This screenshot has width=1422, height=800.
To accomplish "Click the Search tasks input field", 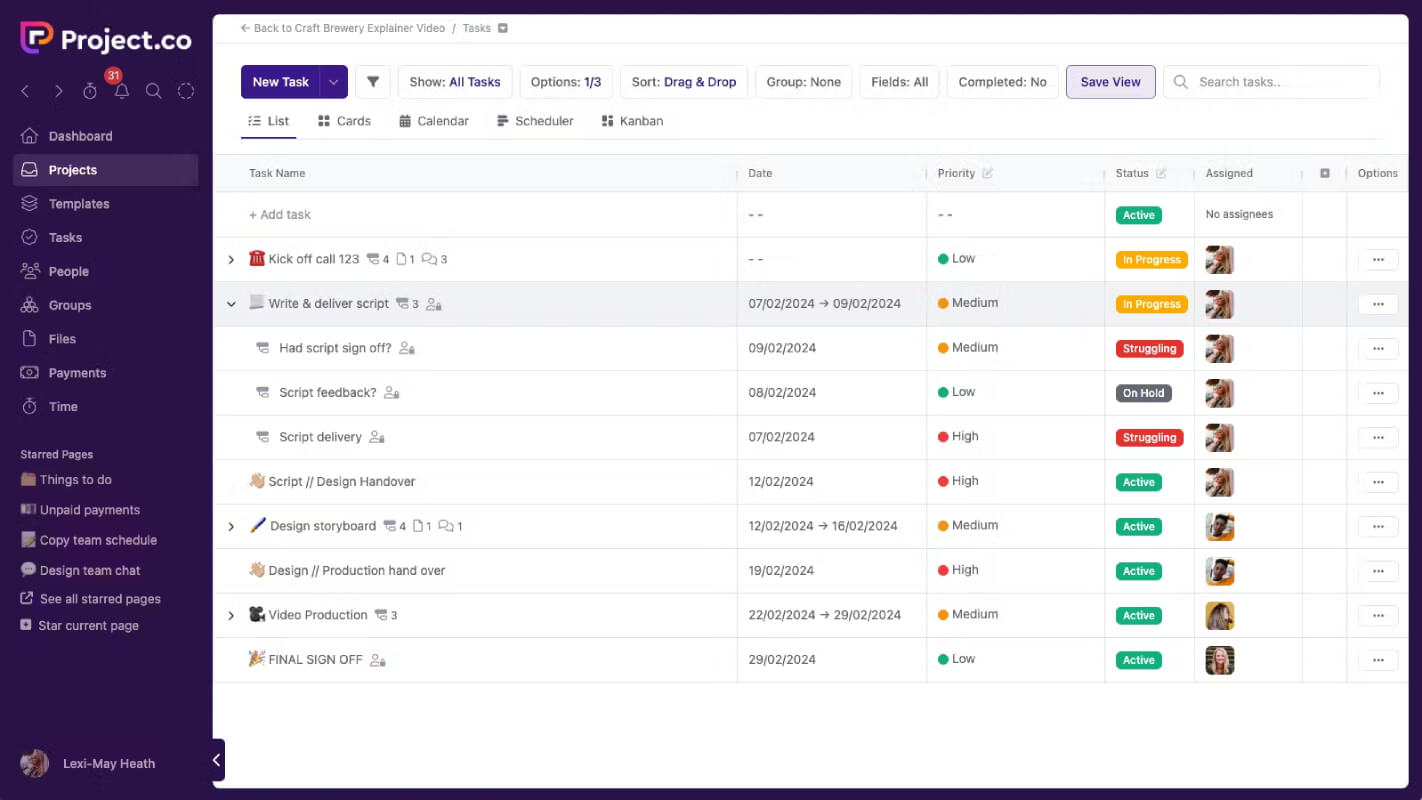I will [1272, 82].
